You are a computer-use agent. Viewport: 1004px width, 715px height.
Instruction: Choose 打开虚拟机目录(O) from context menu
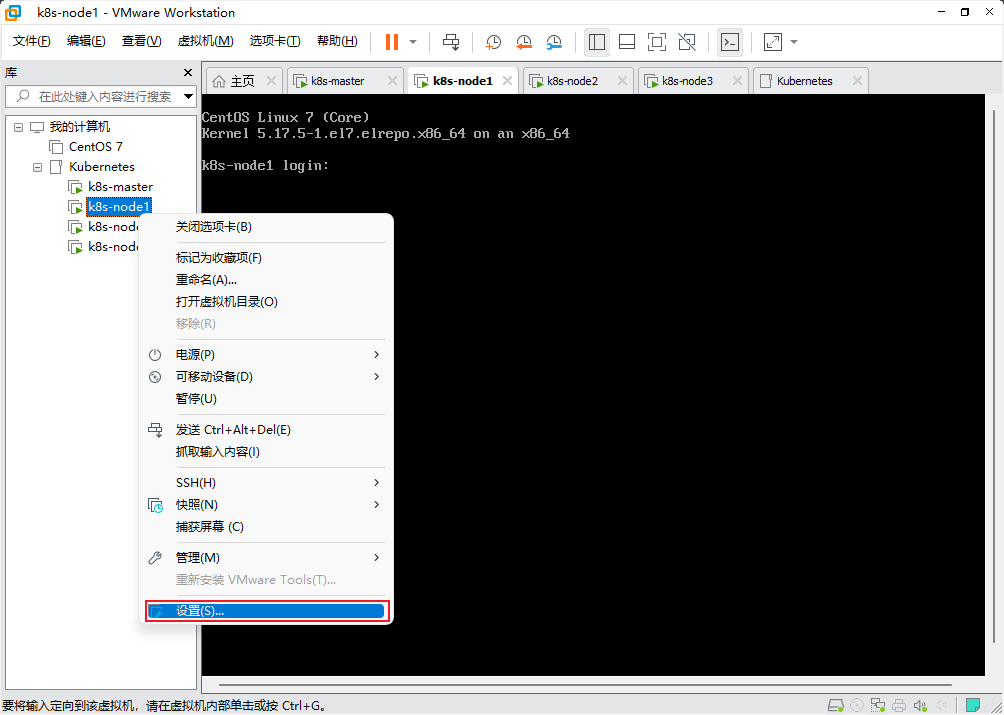[x=266, y=301]
